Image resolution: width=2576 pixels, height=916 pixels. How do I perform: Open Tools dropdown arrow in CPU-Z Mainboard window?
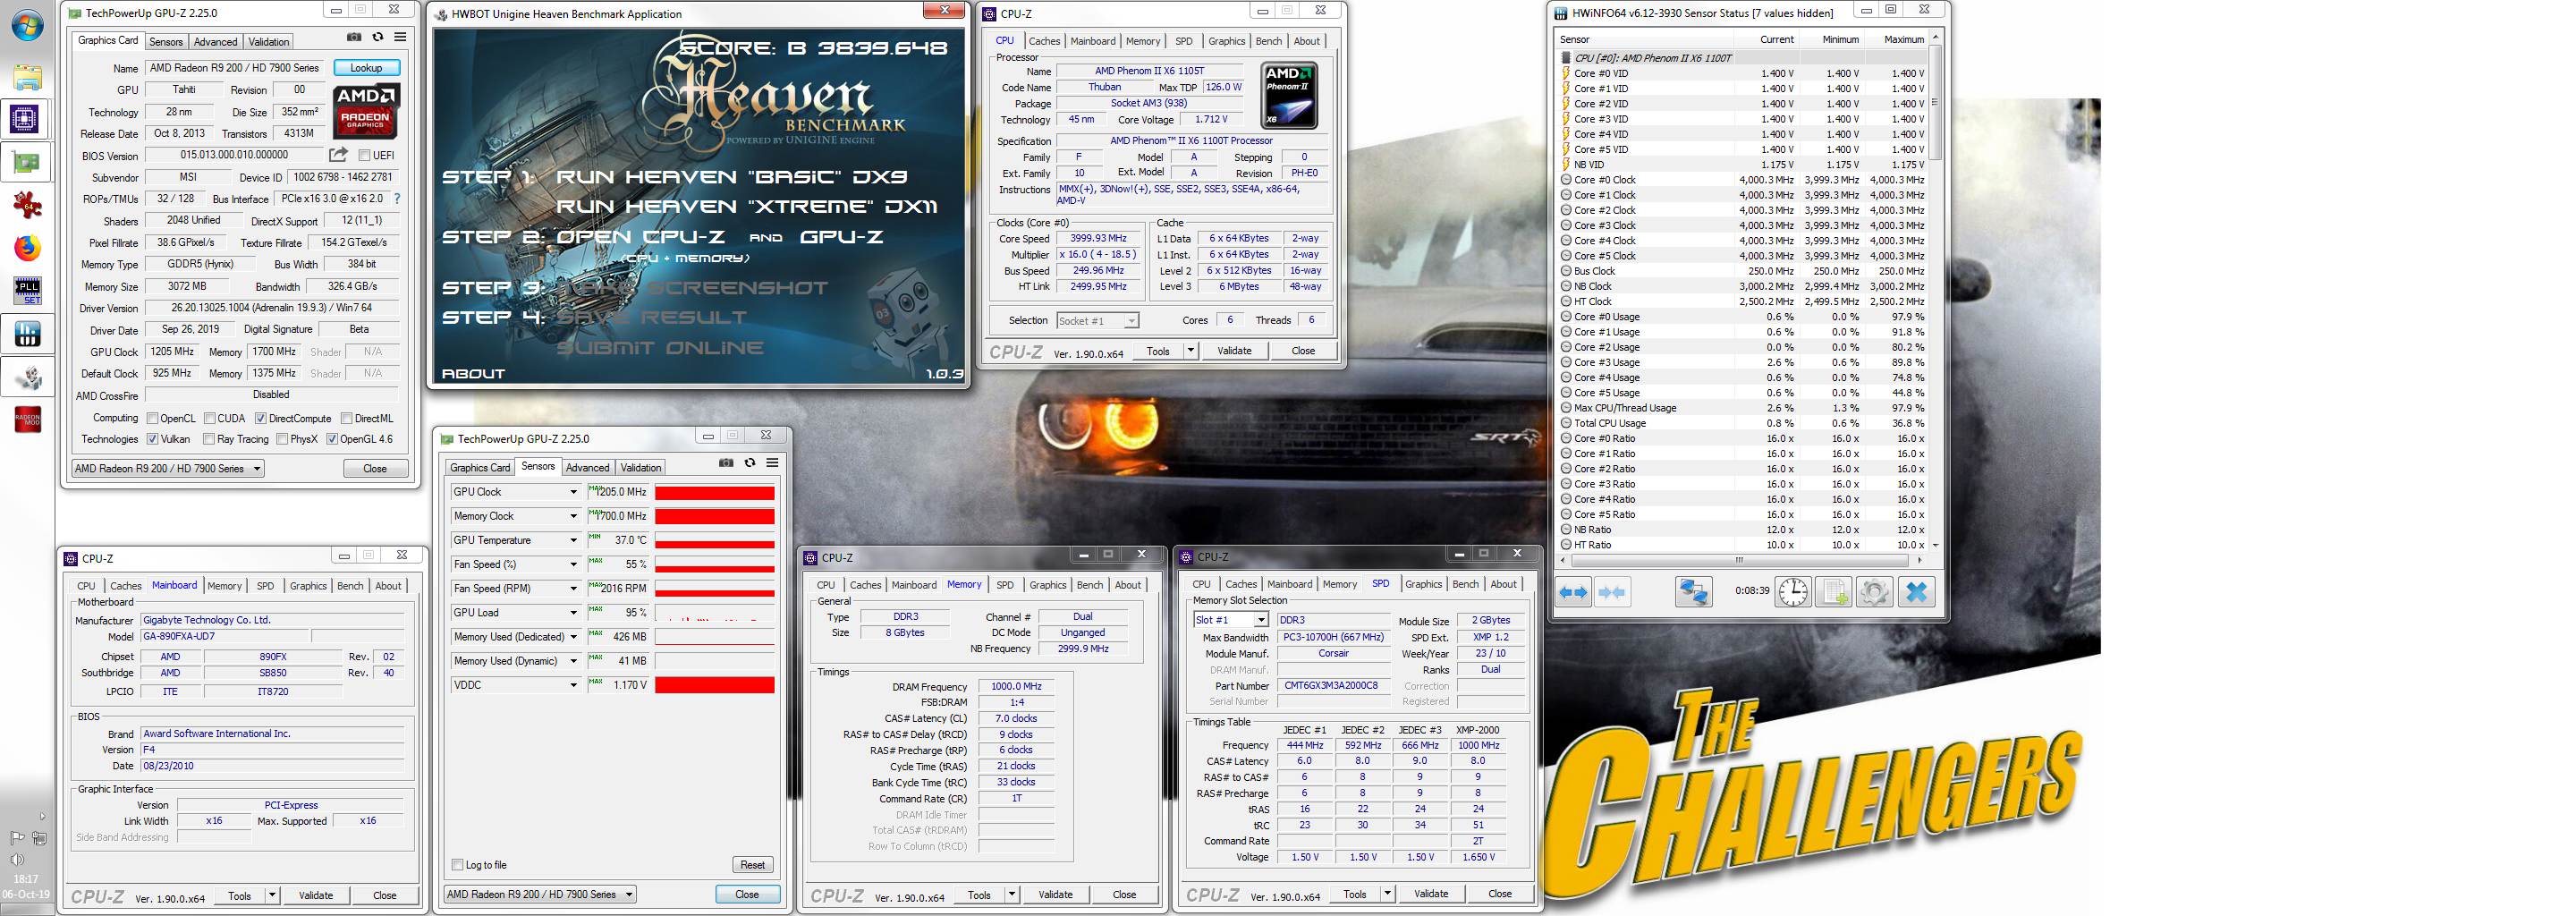pos(272,896)
